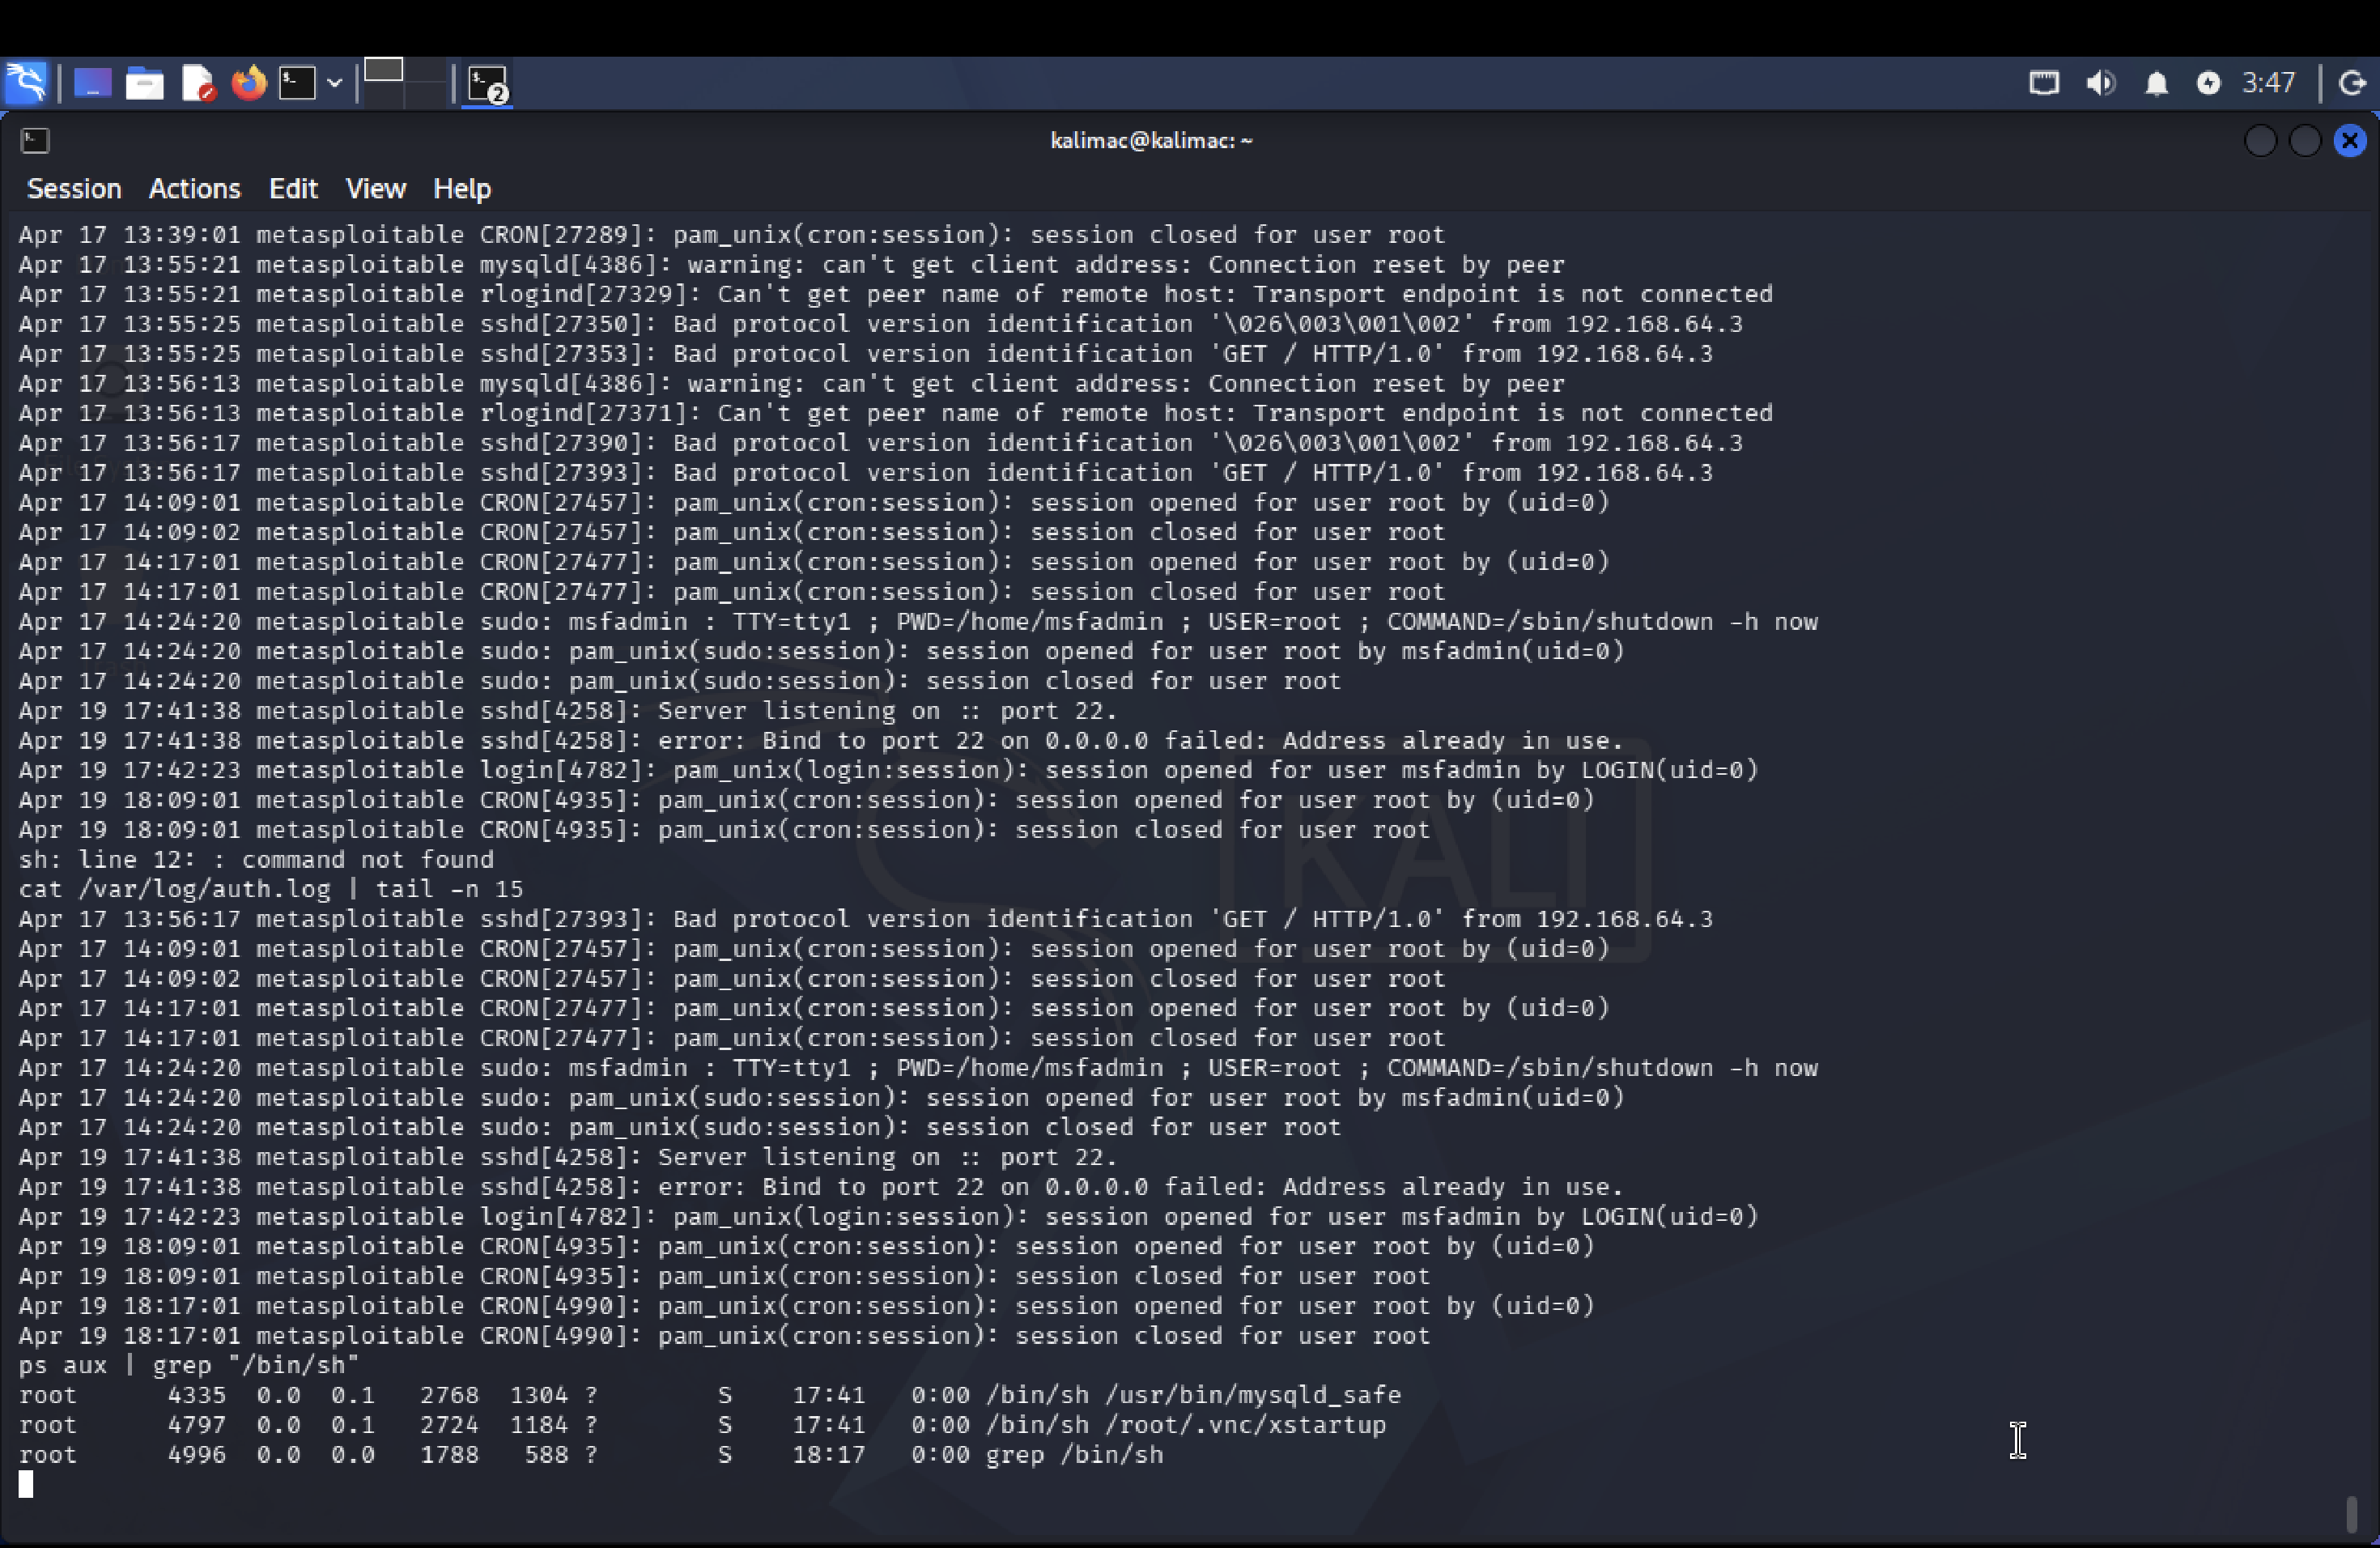Launch a new terminal from the taskbar
This screenshot has width=2380, height=1548.
[297, 83]
